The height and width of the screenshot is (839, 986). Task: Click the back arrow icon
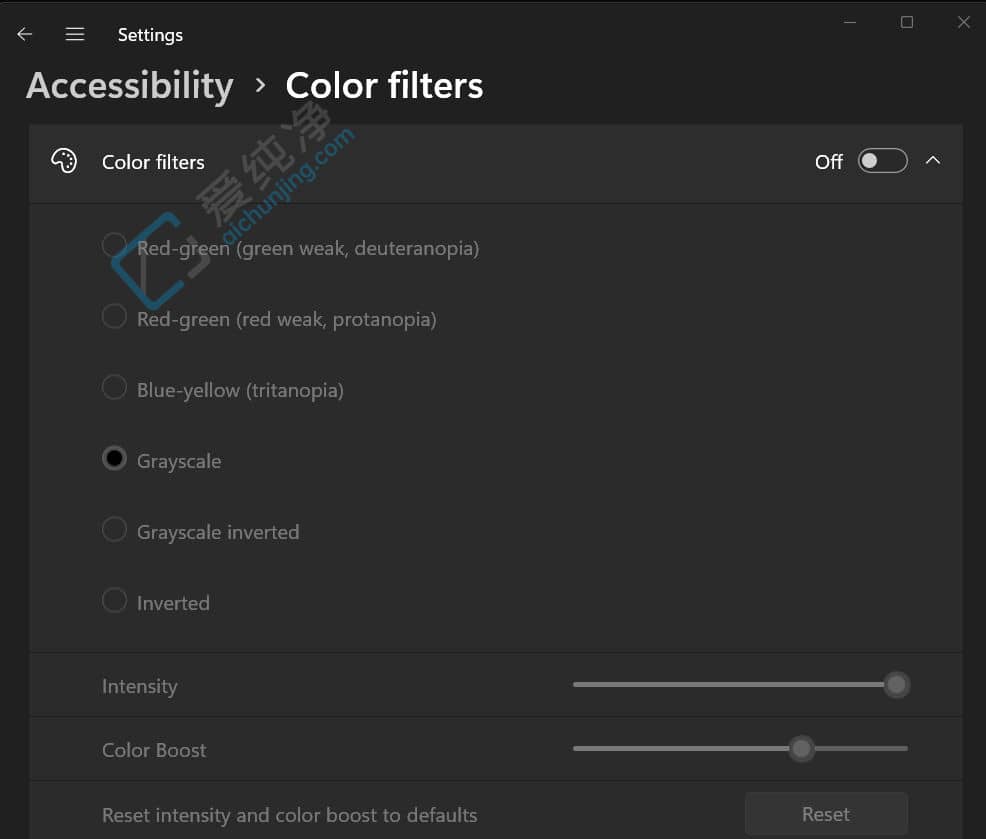coord(25,34)
